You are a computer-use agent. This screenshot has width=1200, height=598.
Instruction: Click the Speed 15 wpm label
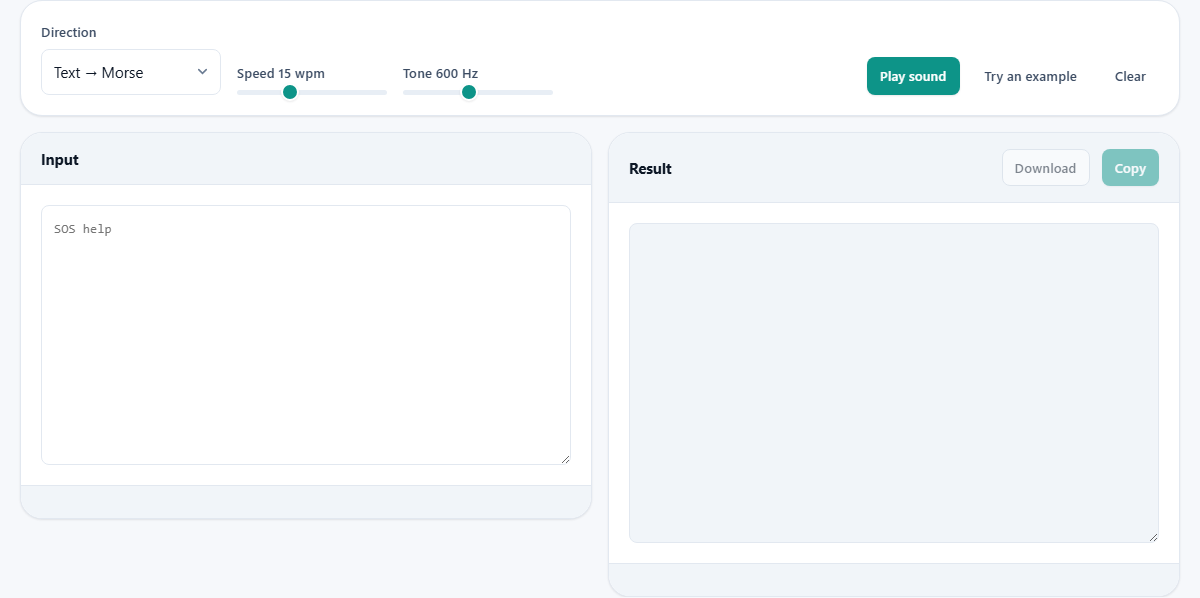(x=281, y=73)
